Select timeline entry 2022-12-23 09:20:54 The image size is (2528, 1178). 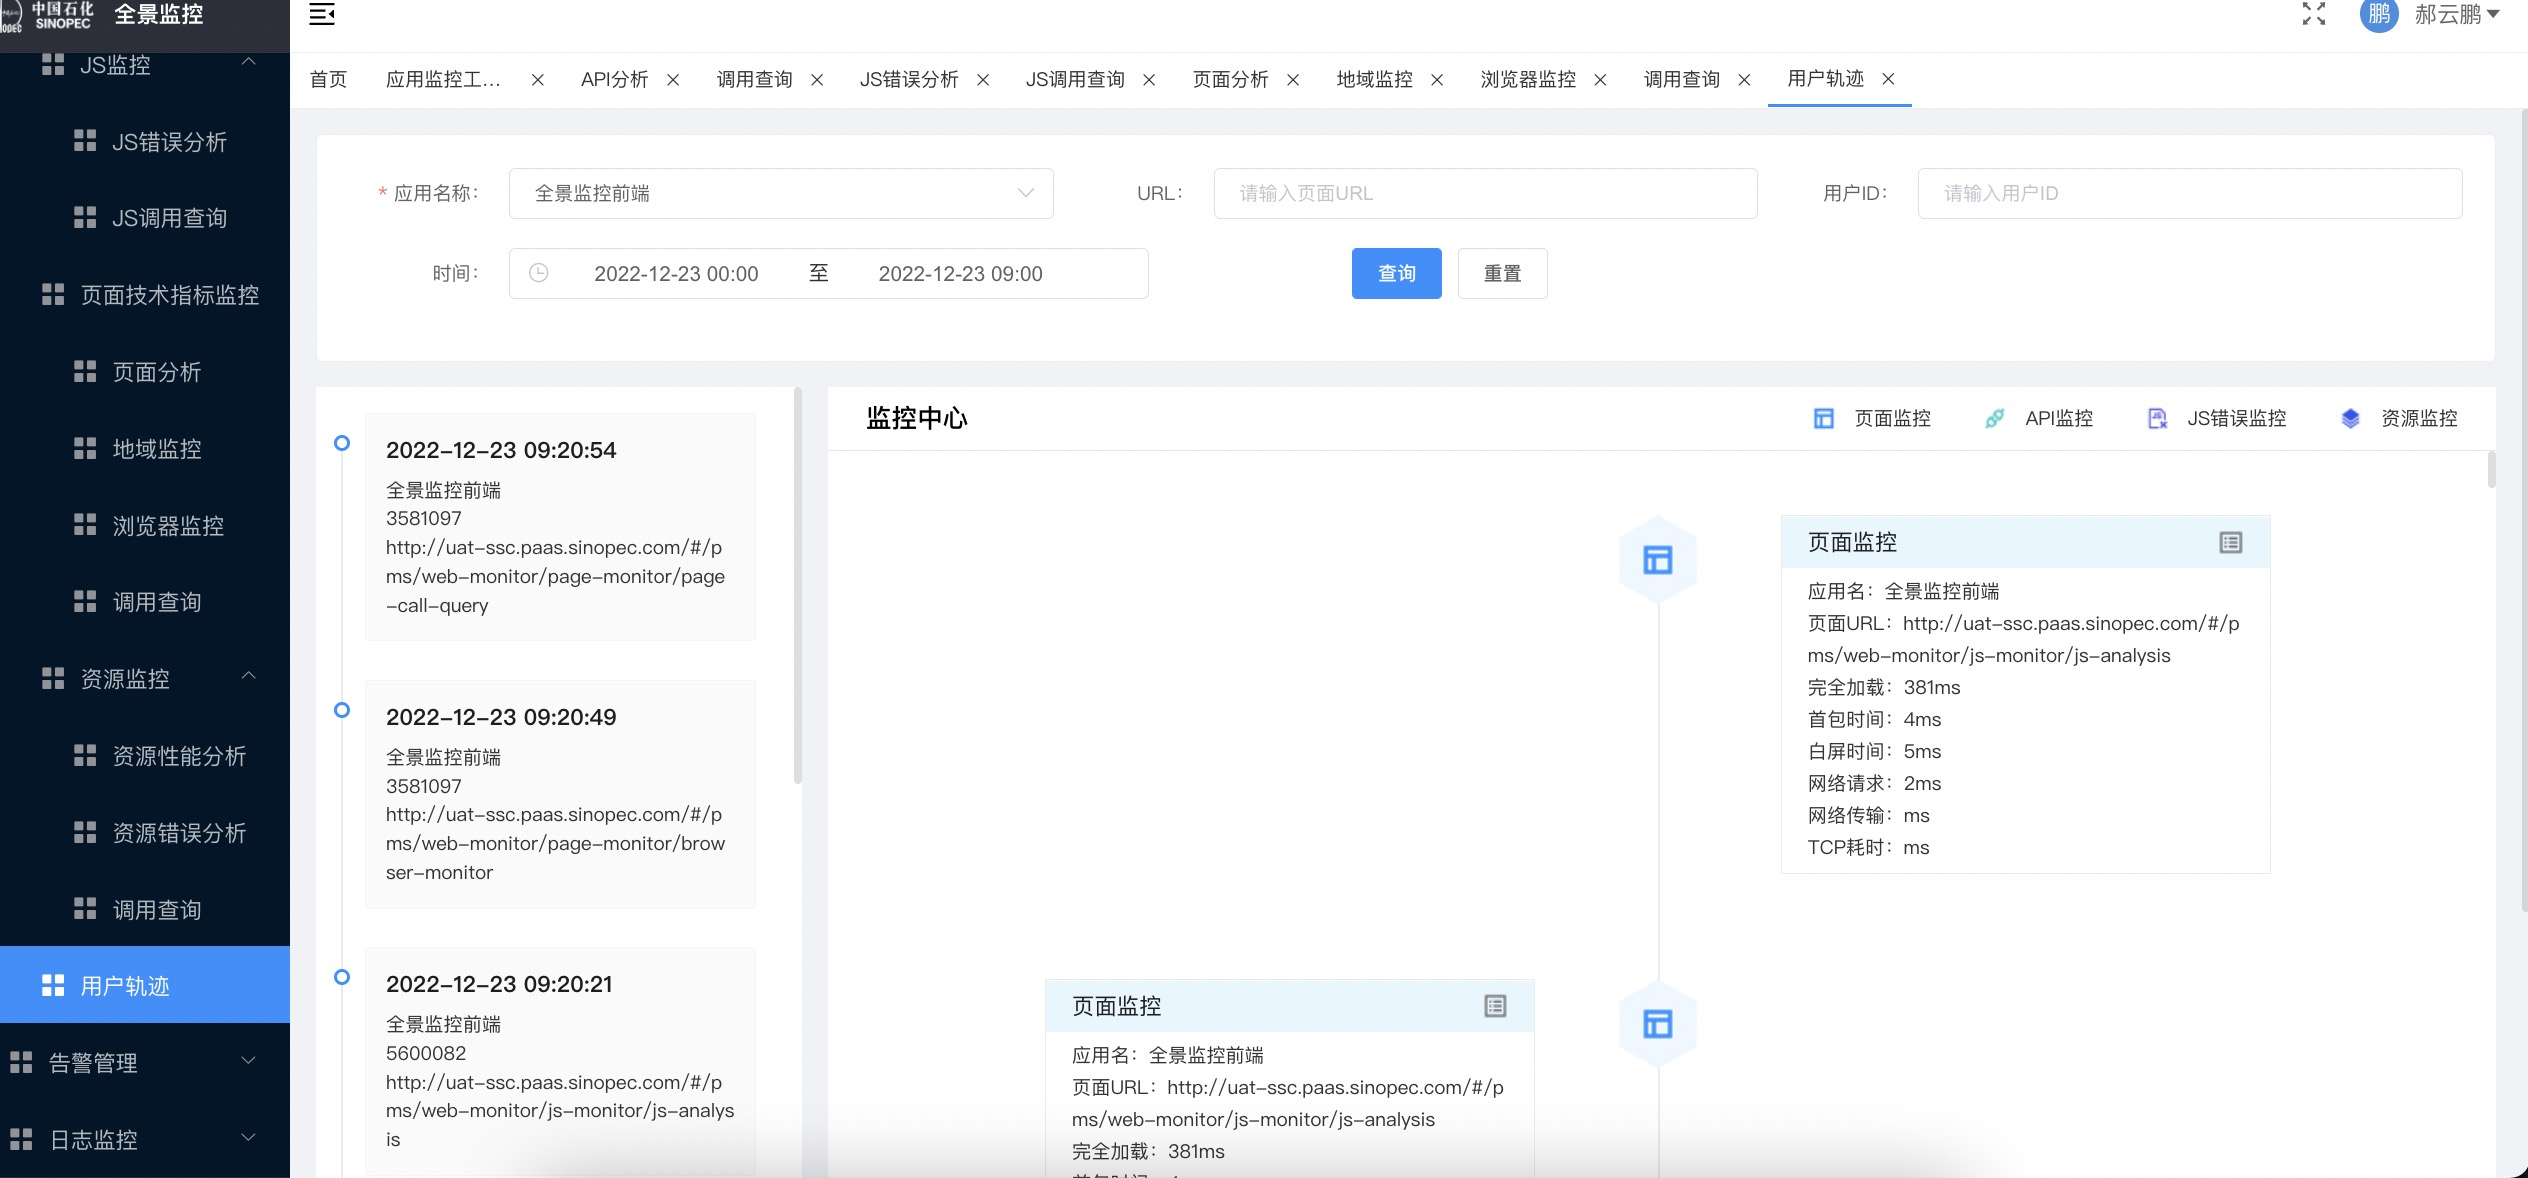point(560,527)
